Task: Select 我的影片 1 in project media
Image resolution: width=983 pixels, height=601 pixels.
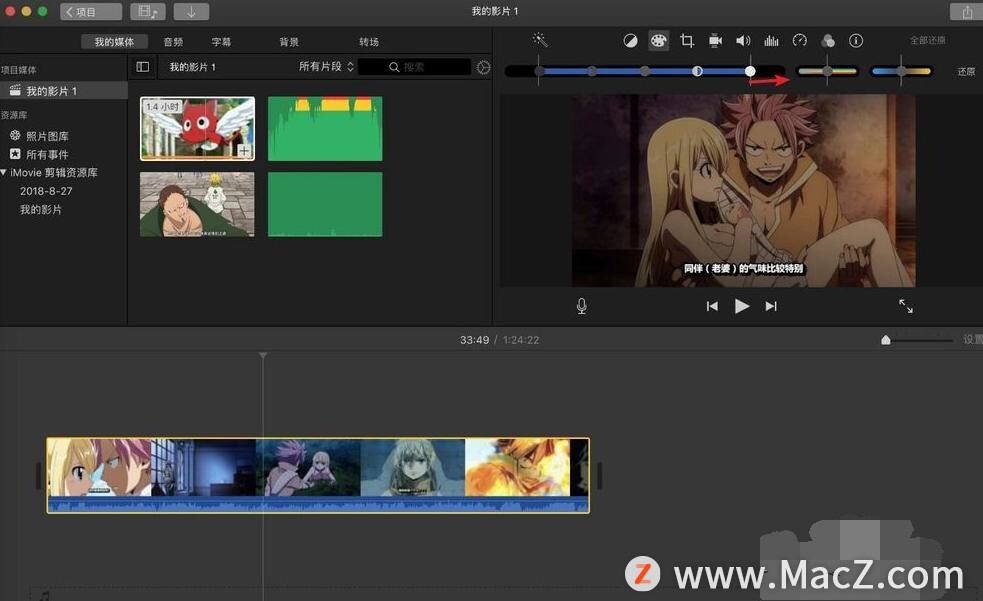Action: tap(63, 91)
